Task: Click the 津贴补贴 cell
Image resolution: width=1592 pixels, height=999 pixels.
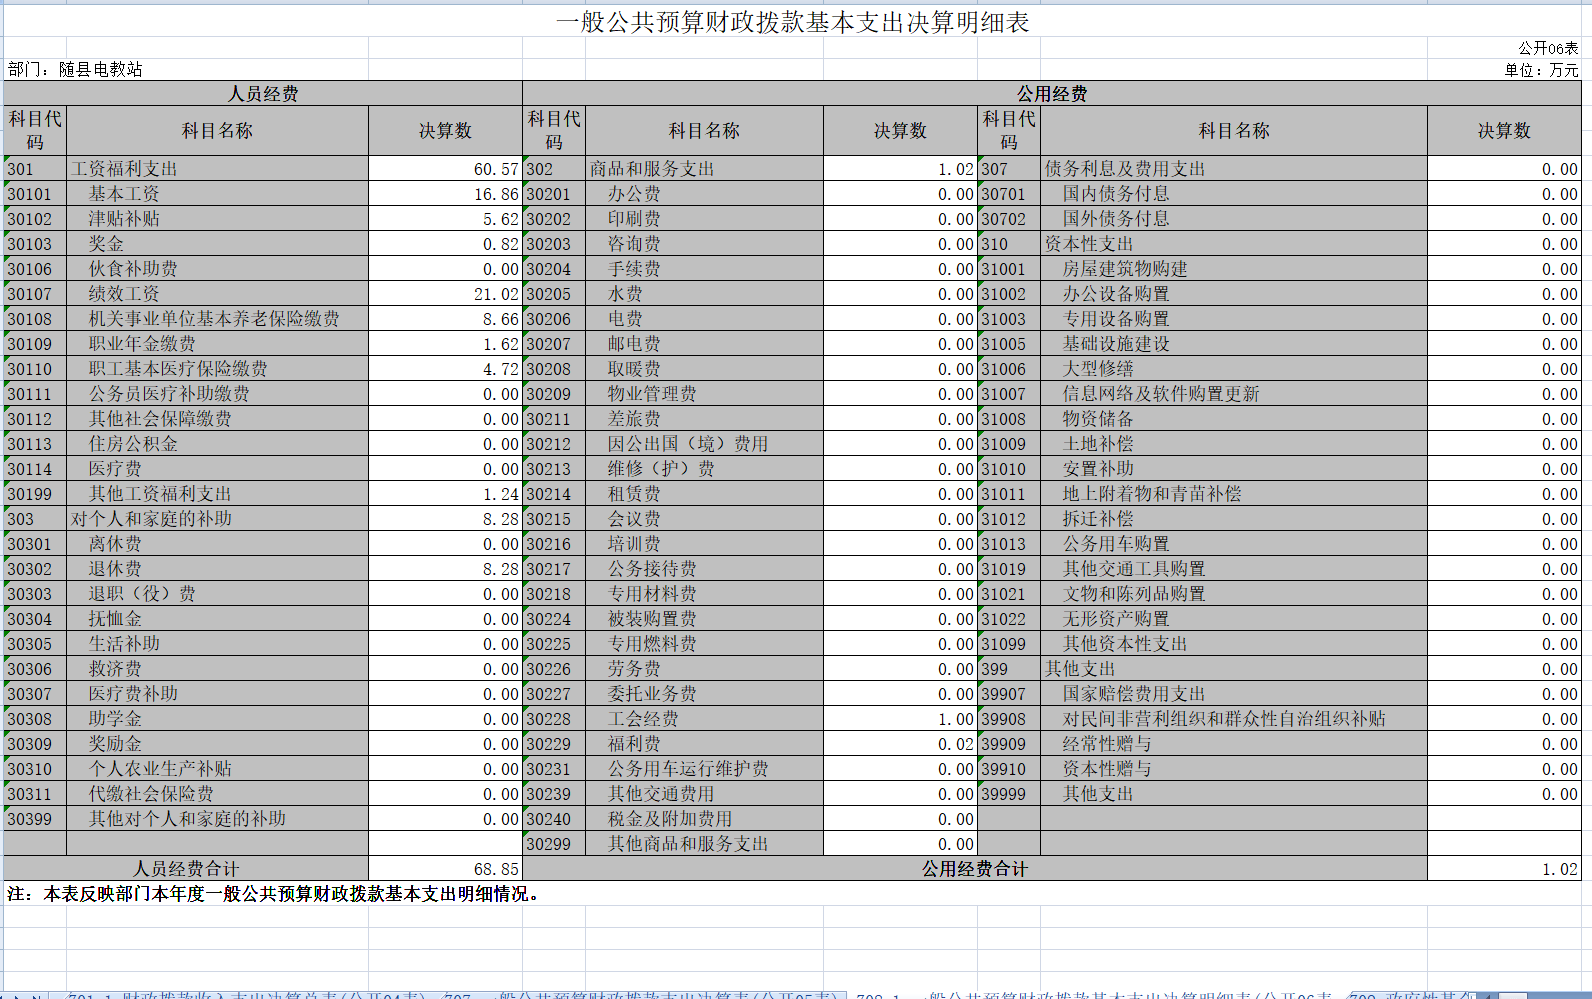Action: pyautogui.click(x=217, y=219)
